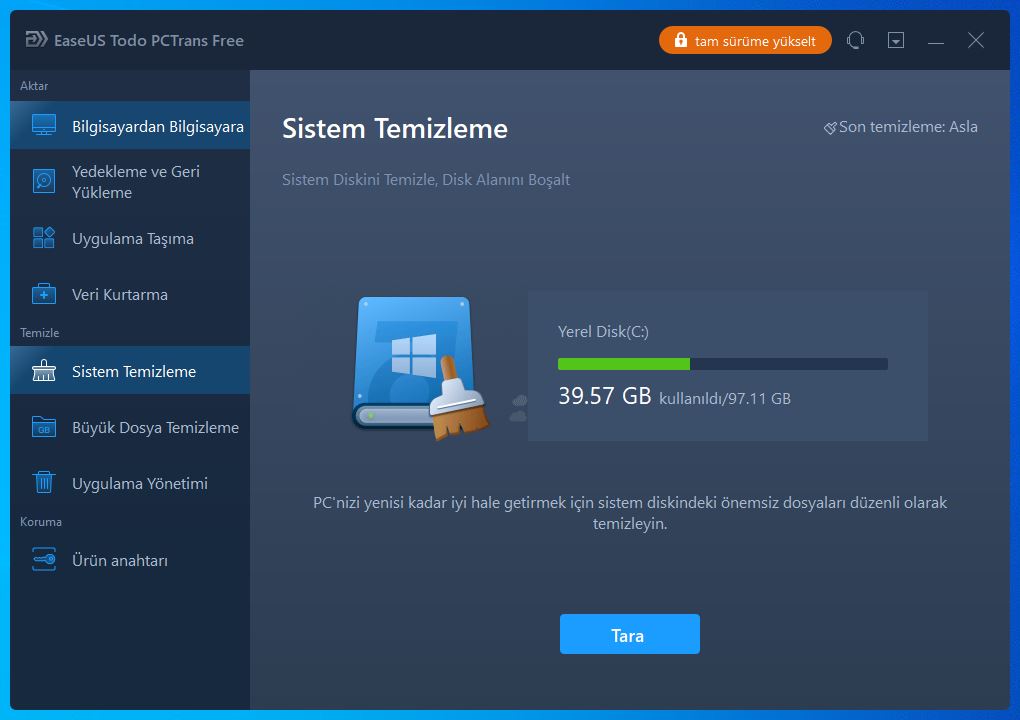Click the disk with brush illustration
The height and width of the screenshot is (720, 1020).
pyautogui.click(x=422, y=367)
